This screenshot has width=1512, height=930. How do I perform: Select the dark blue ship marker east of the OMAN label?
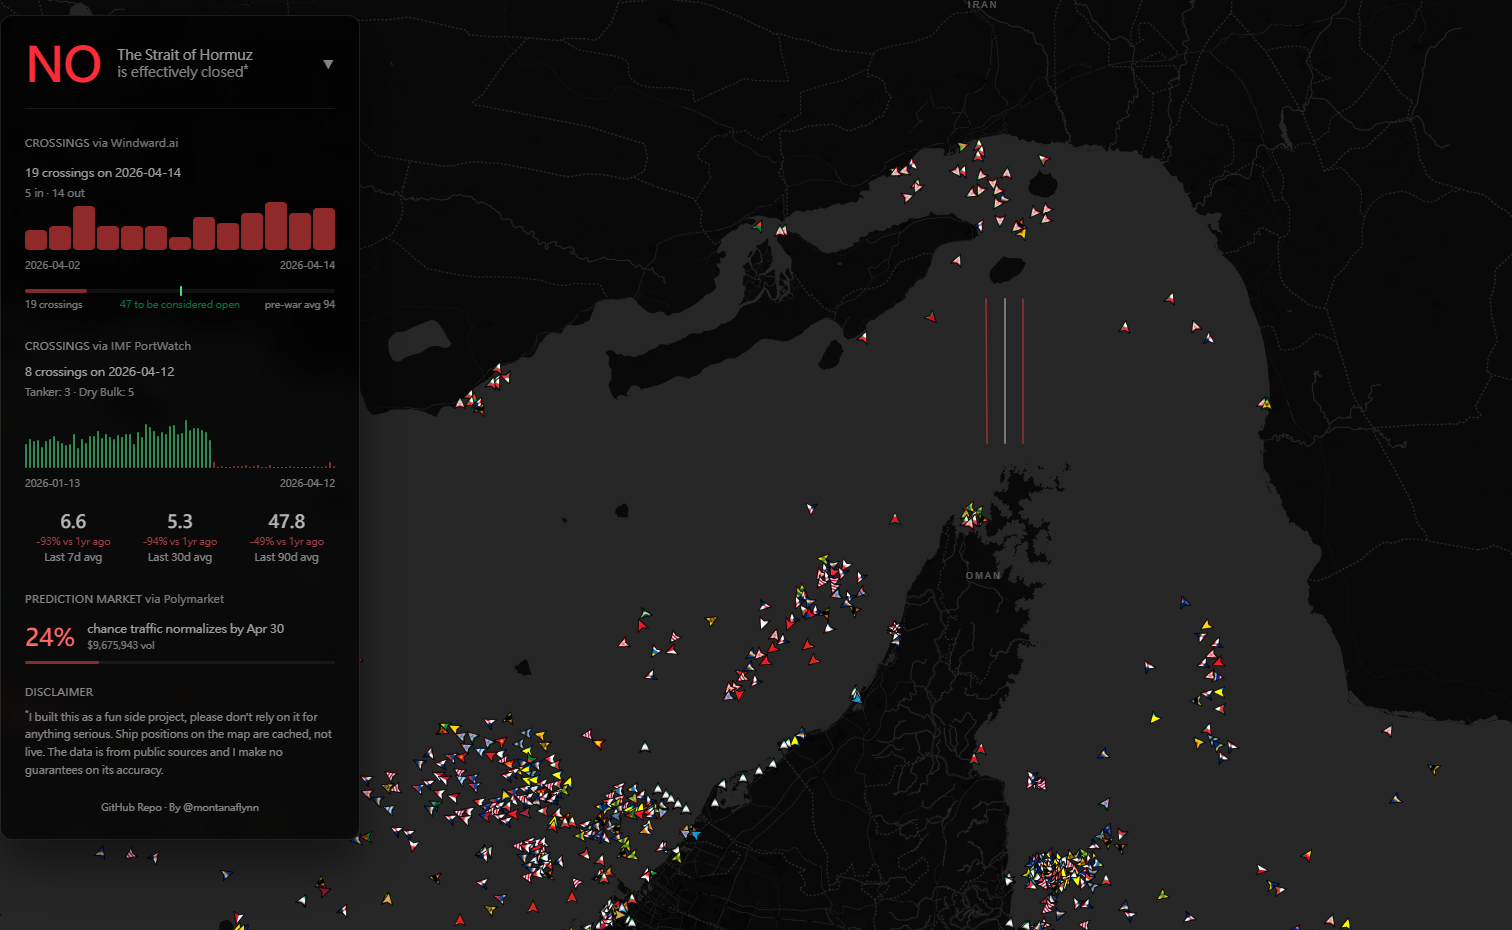pyautogui.click(x=1184, y=602)
